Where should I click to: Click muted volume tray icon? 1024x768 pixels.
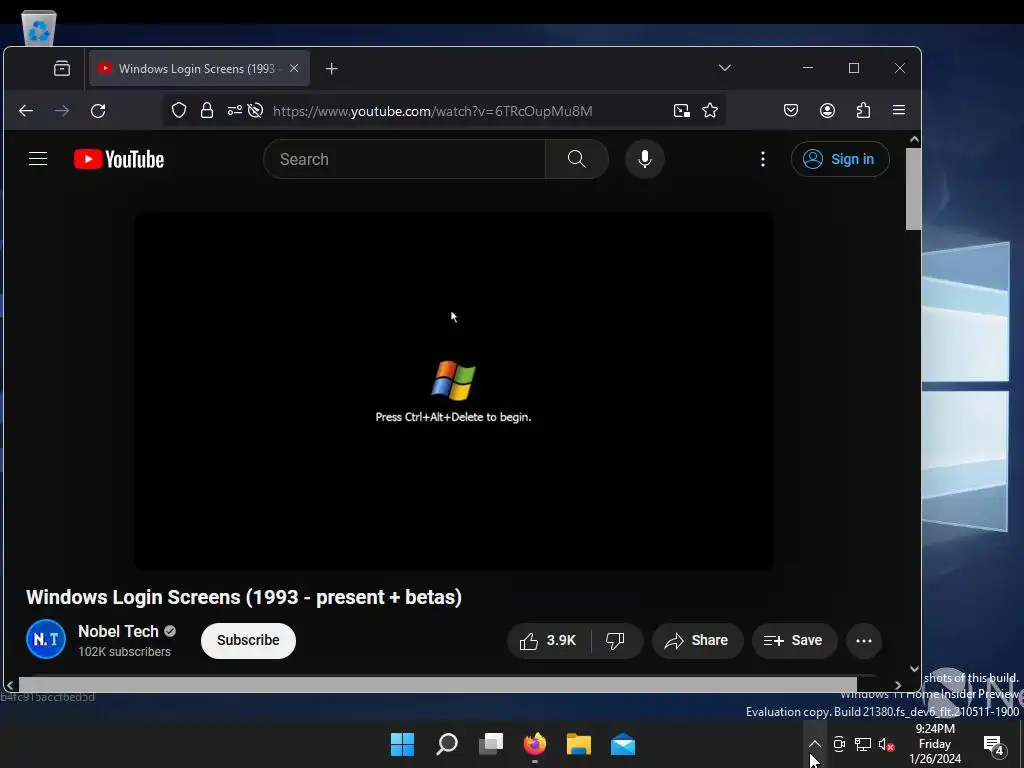[886, 744]
